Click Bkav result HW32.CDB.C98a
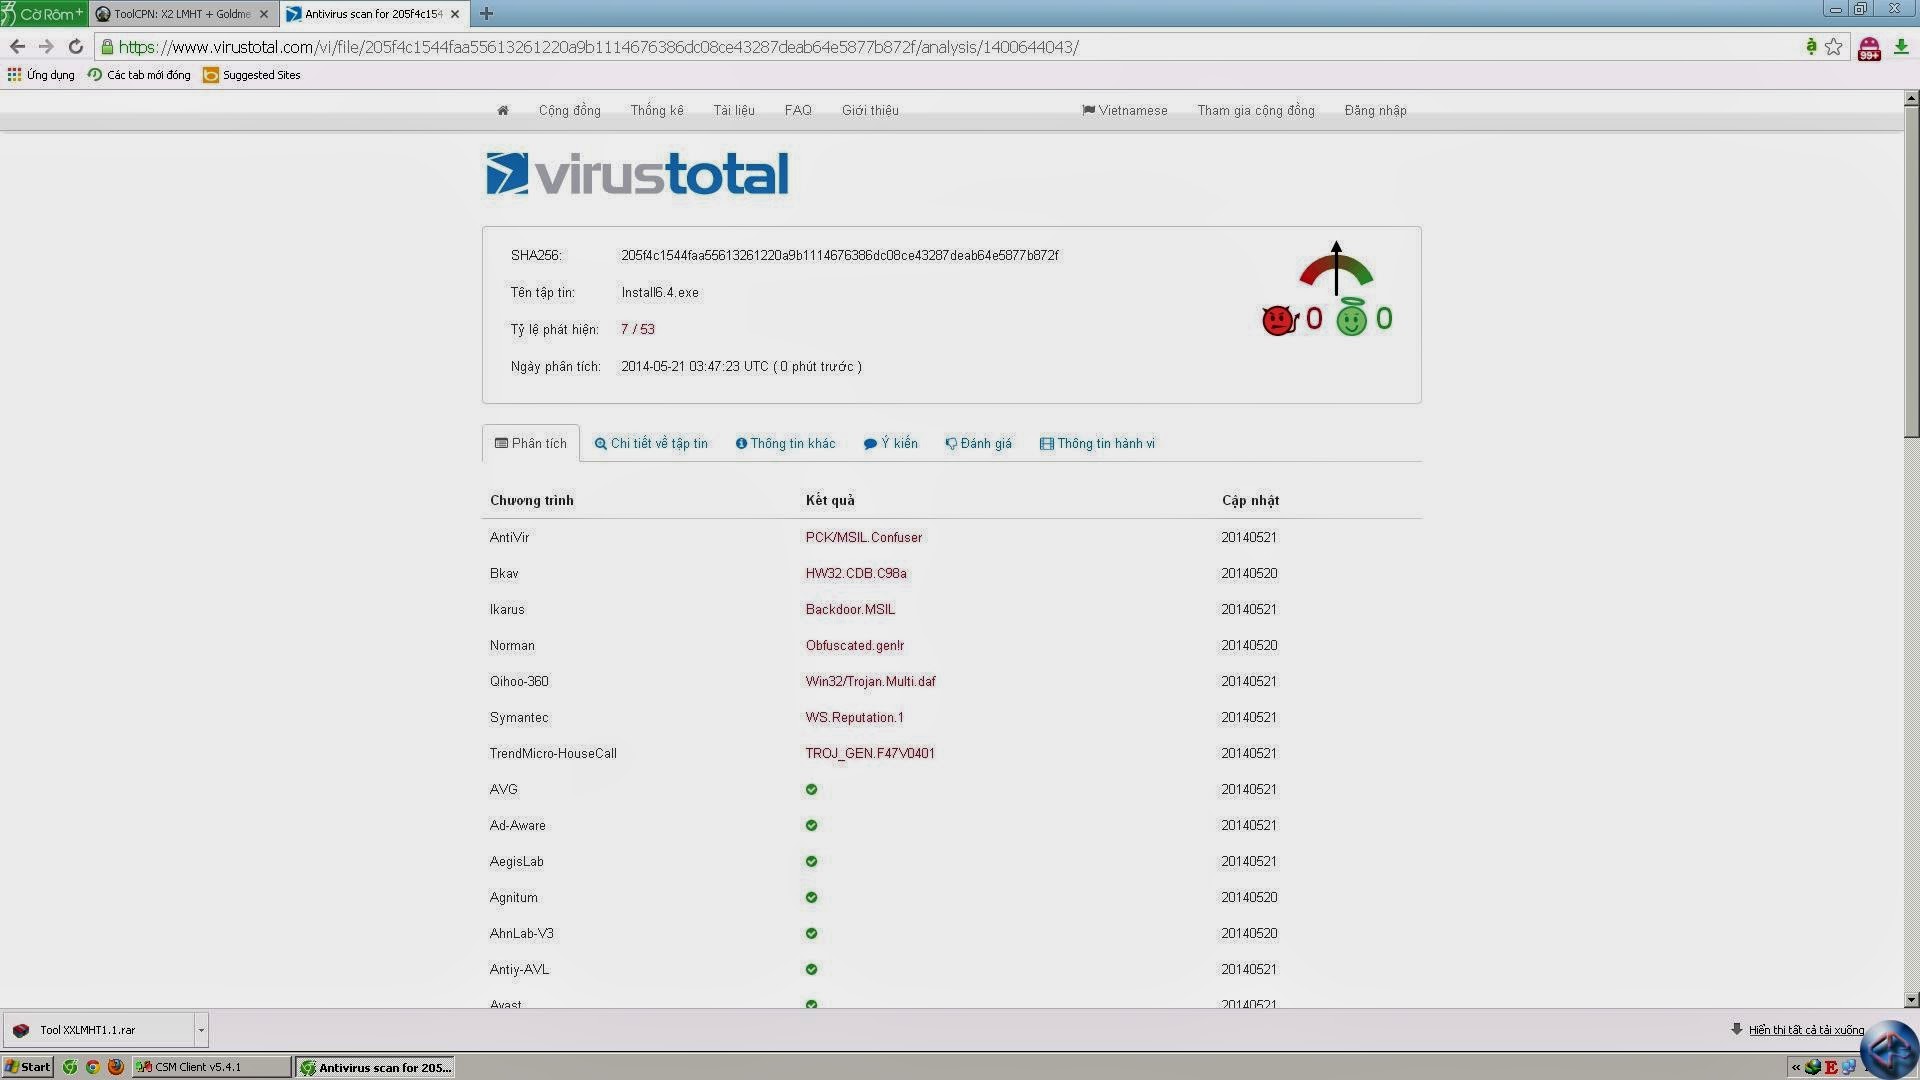 point(856,574)
